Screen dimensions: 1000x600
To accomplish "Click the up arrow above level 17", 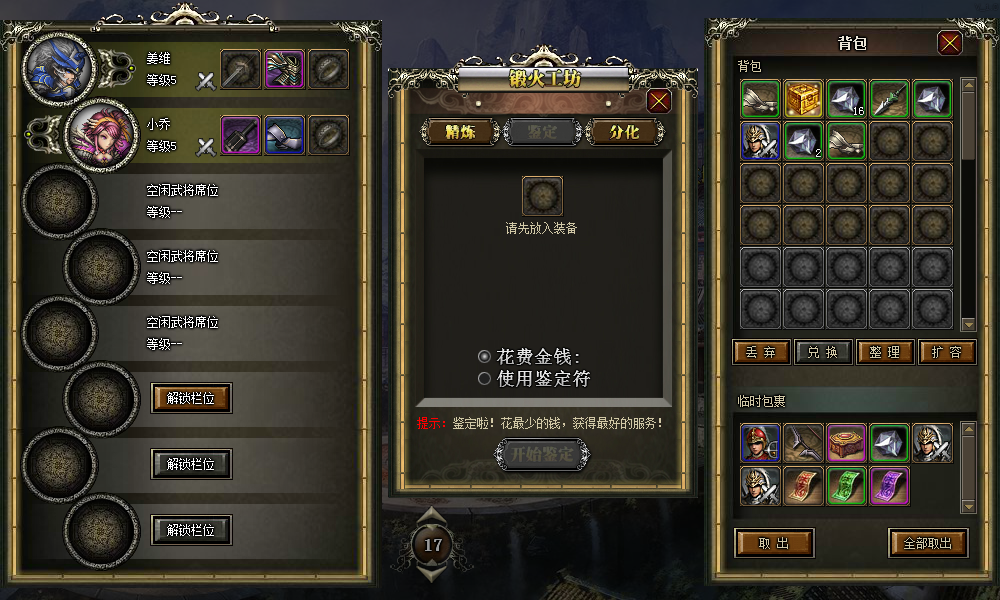I will click(432, 516).
